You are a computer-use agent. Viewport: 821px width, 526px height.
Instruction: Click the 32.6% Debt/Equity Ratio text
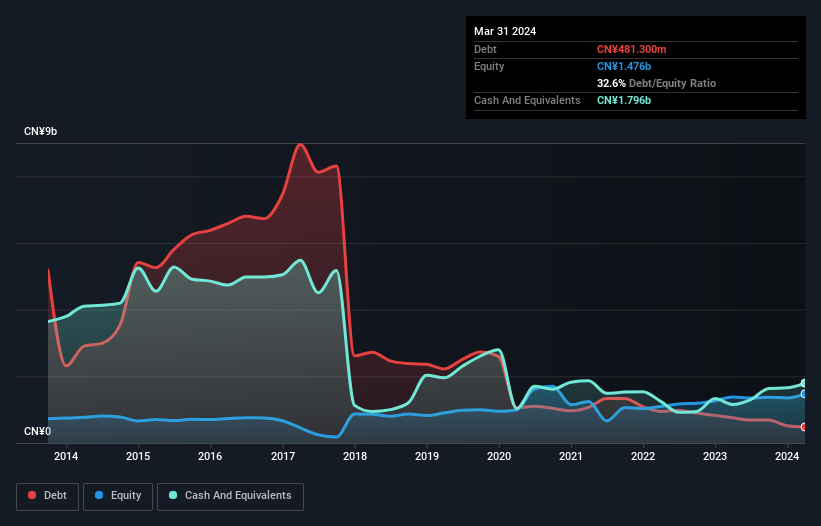[x=657, y=83]
